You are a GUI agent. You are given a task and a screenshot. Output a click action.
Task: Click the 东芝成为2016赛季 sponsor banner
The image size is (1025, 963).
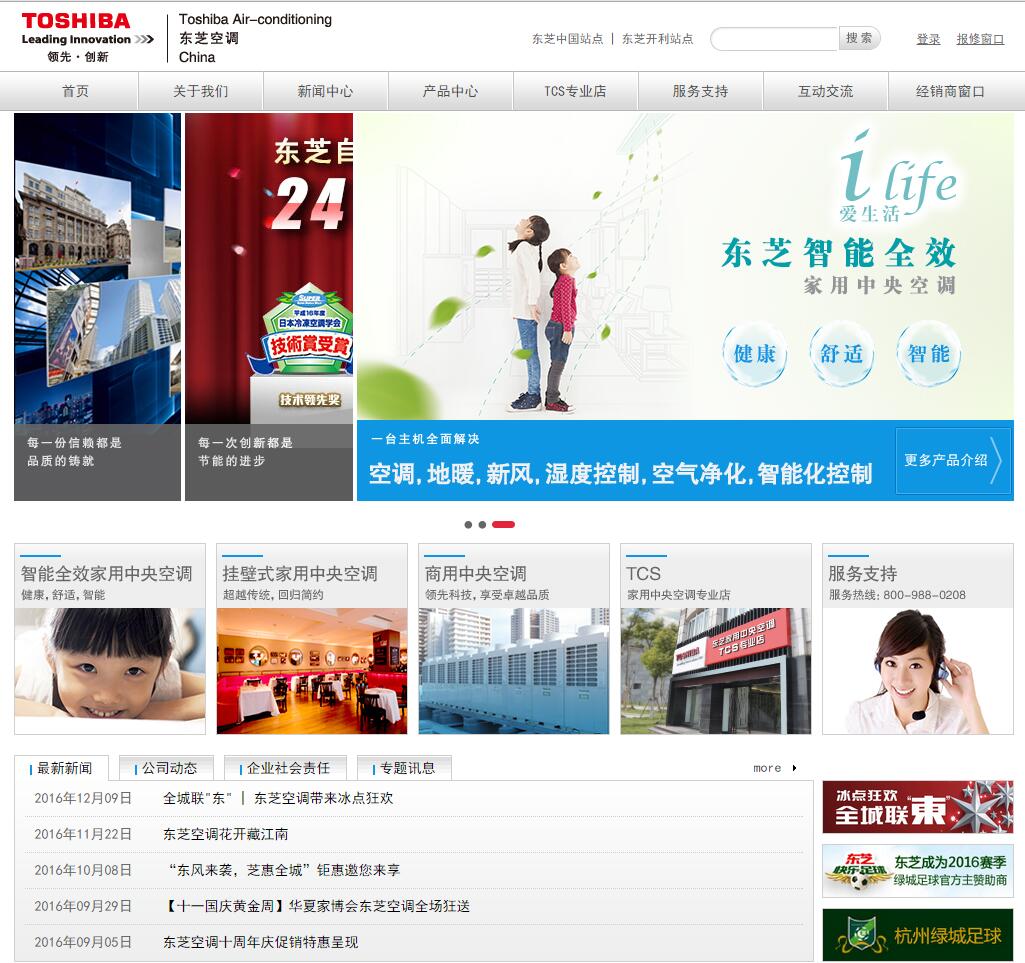[918, 871]
